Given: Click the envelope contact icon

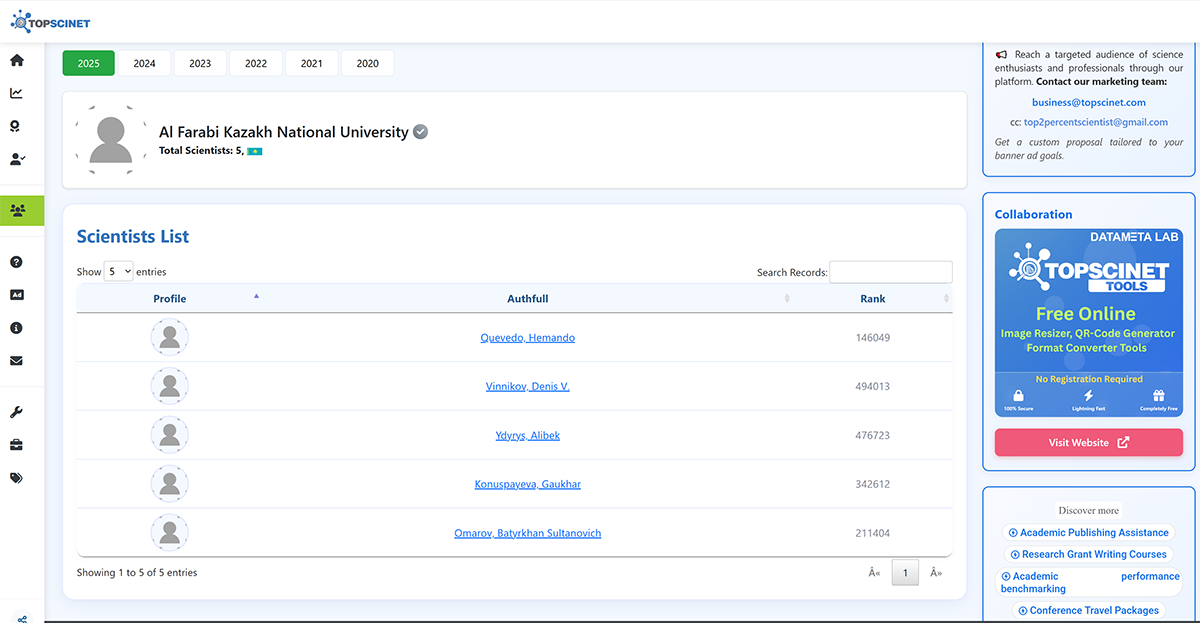Looking at the screenshot, I should (17, 361).
